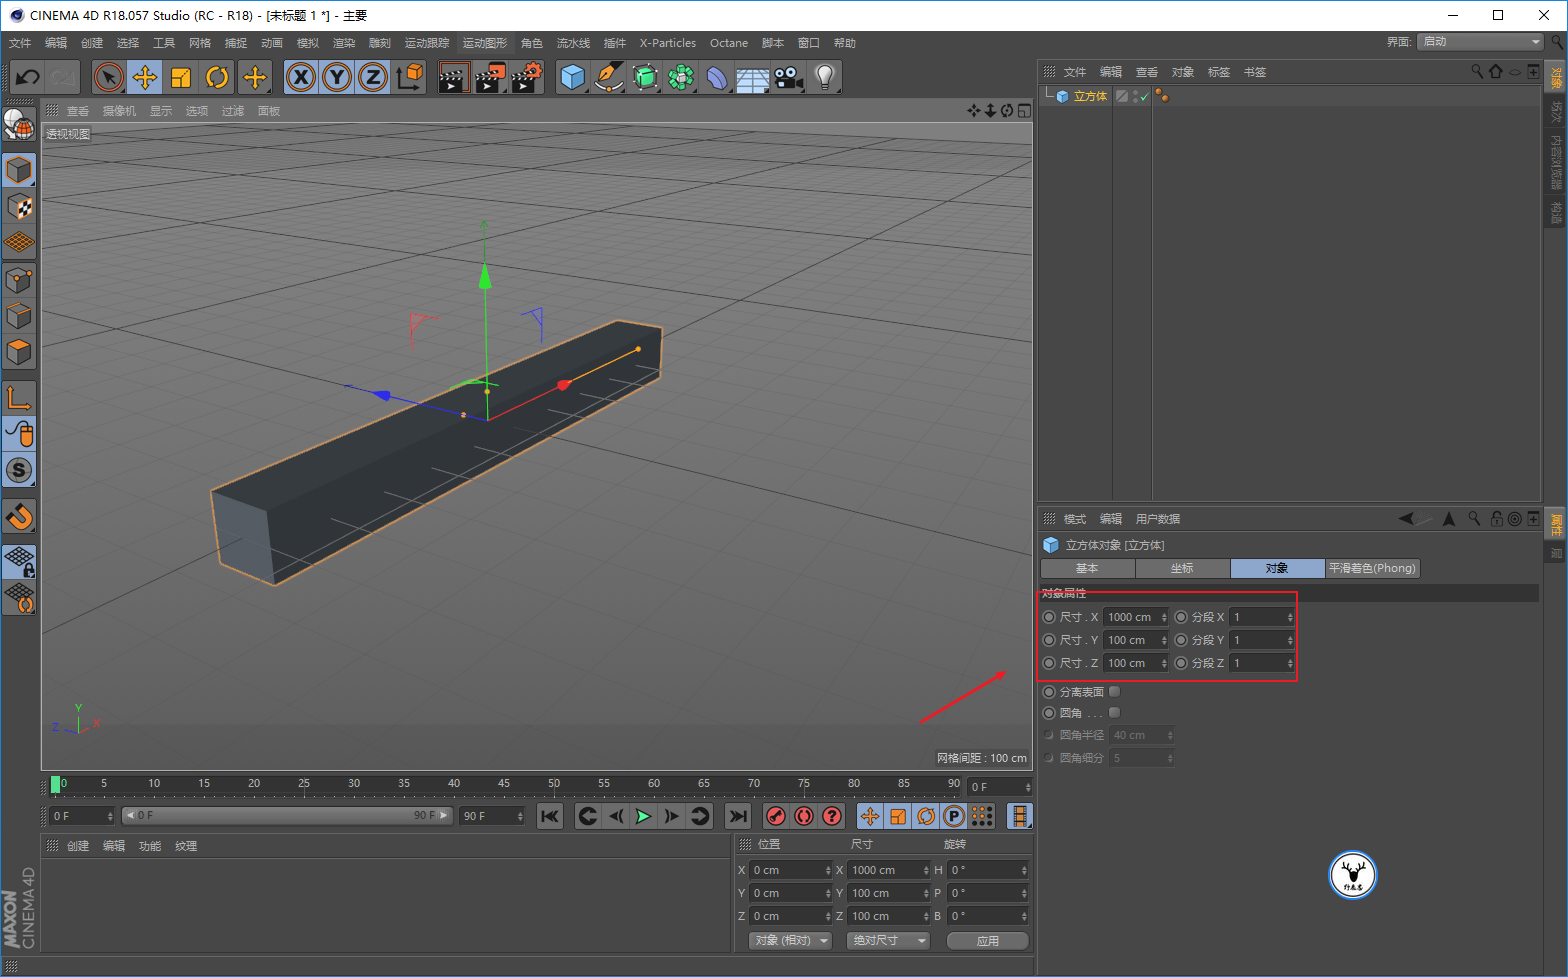This screenshot has width=1568, height=977.
Task: Open the 内容浏览器 side tab
Action: pos(1555,160)
